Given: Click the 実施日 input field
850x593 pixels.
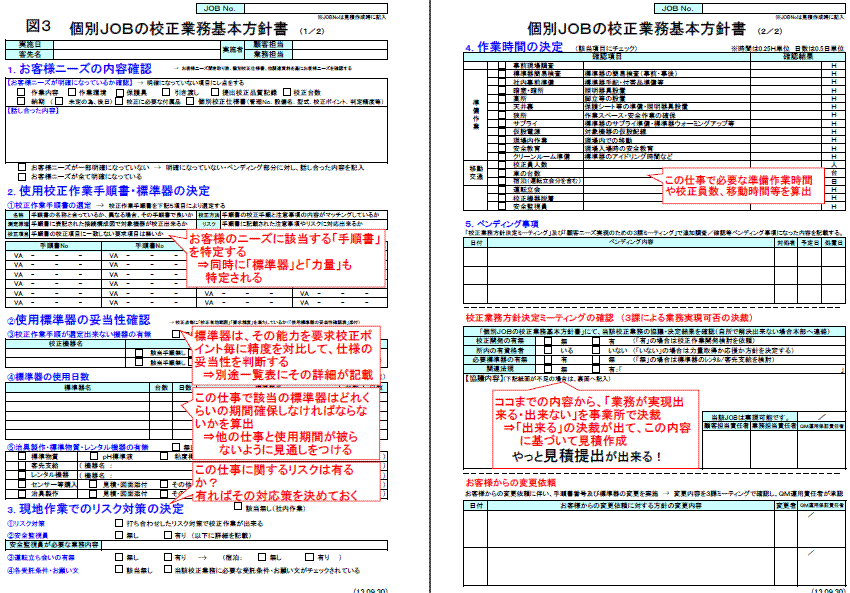Looking at the screenshot, I should point(137,44).
